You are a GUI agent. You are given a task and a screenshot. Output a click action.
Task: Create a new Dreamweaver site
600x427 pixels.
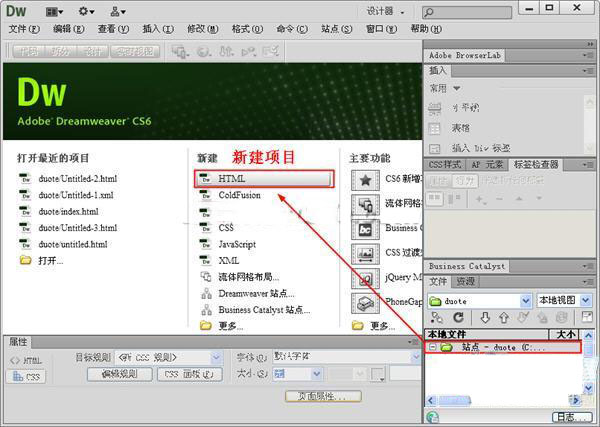point(248,293)
